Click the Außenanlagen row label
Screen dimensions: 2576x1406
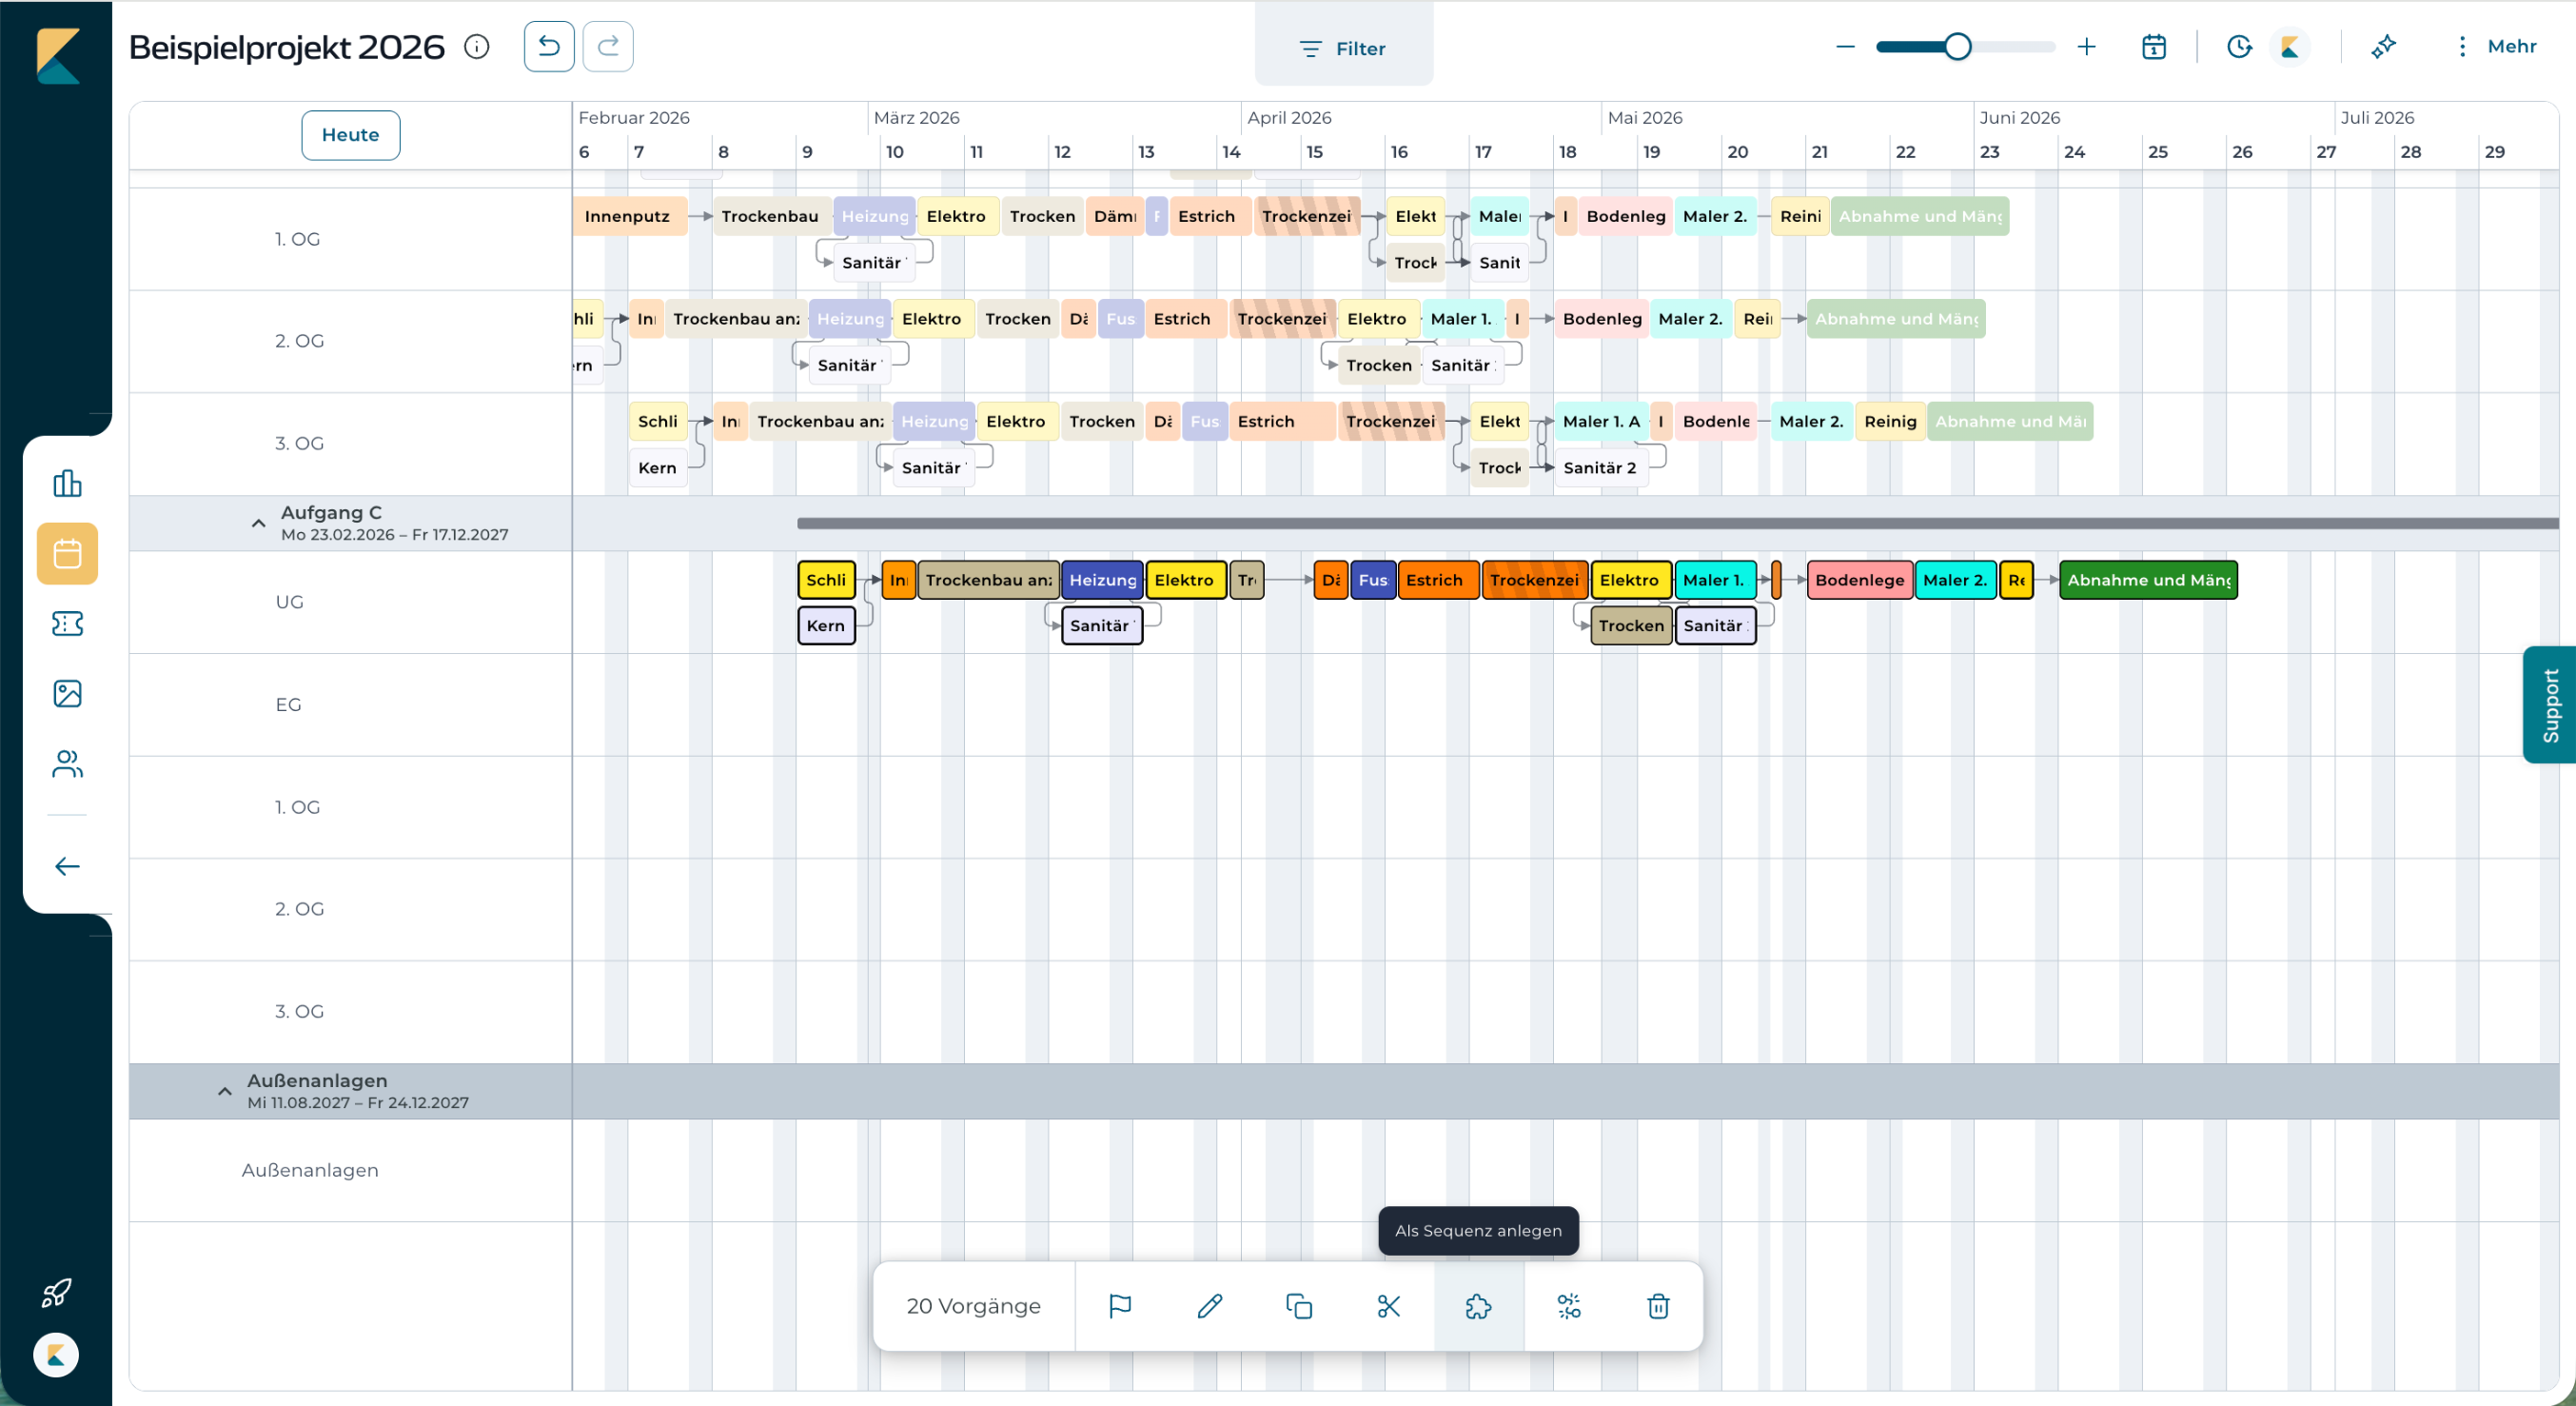point(310,1170)
